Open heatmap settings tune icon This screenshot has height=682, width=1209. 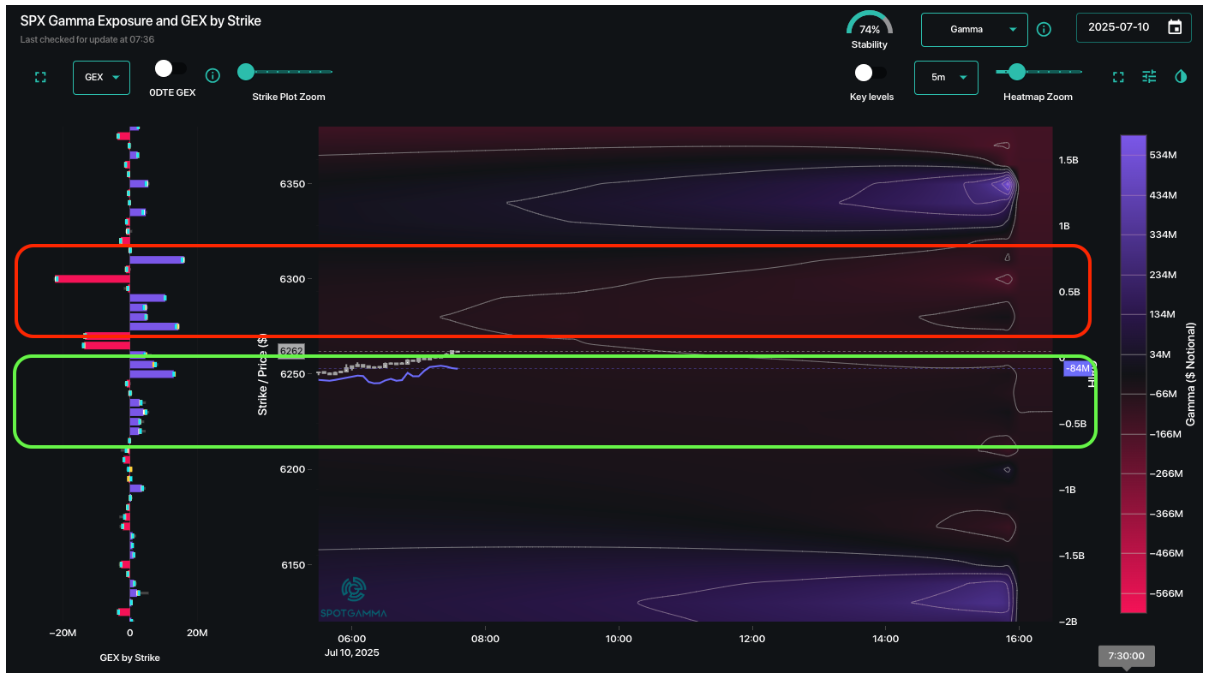click(1149, 77)
